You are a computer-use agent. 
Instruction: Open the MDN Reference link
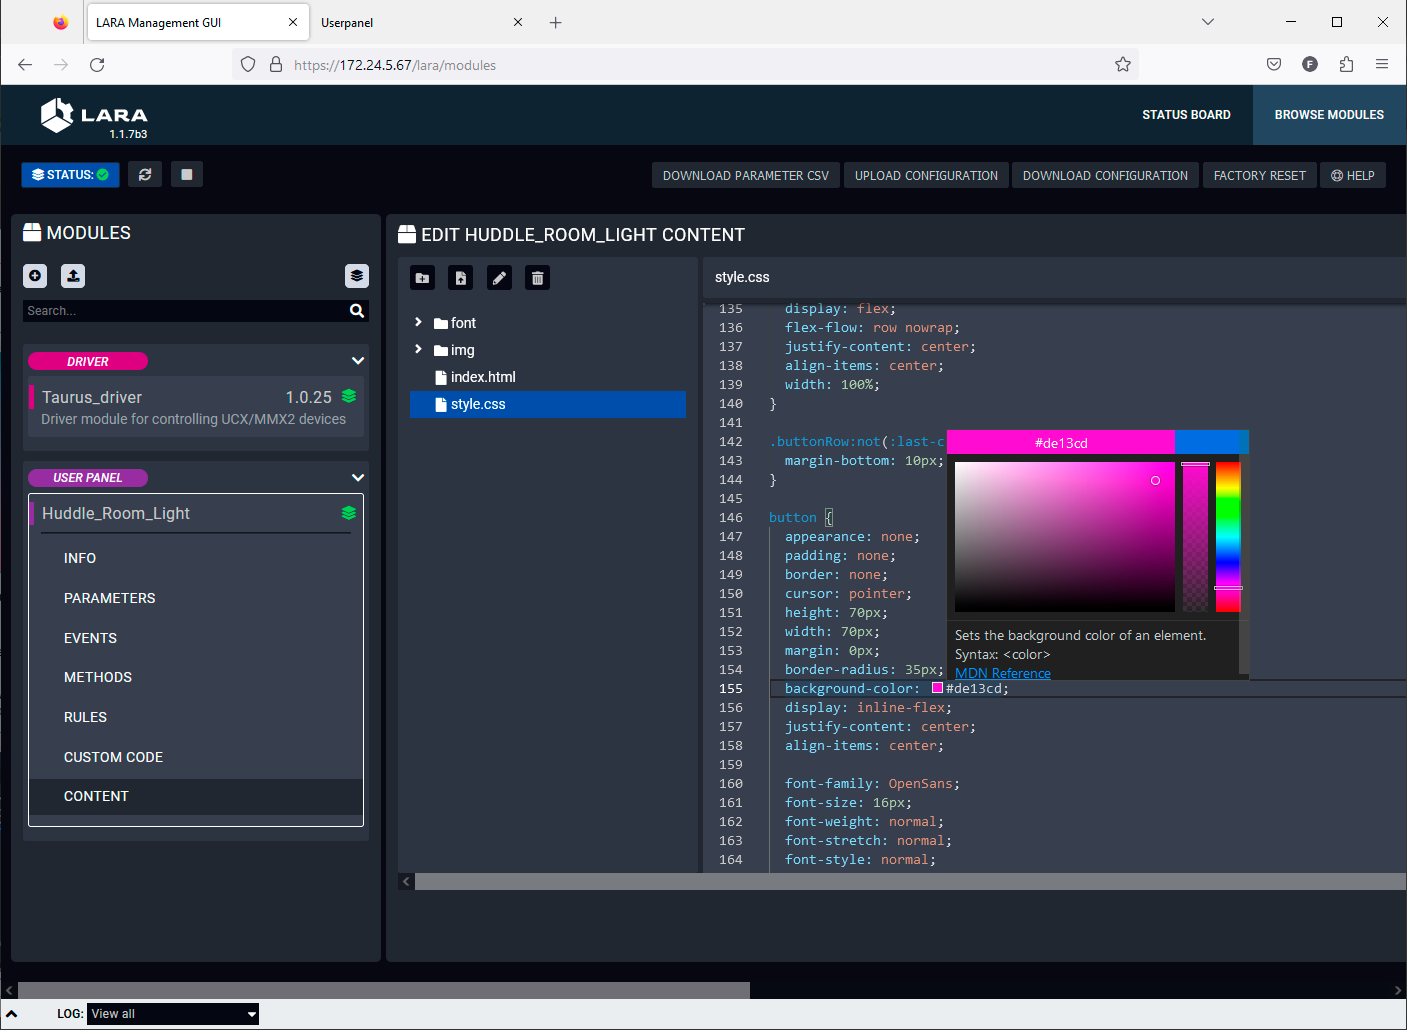tap(1002, 673)
